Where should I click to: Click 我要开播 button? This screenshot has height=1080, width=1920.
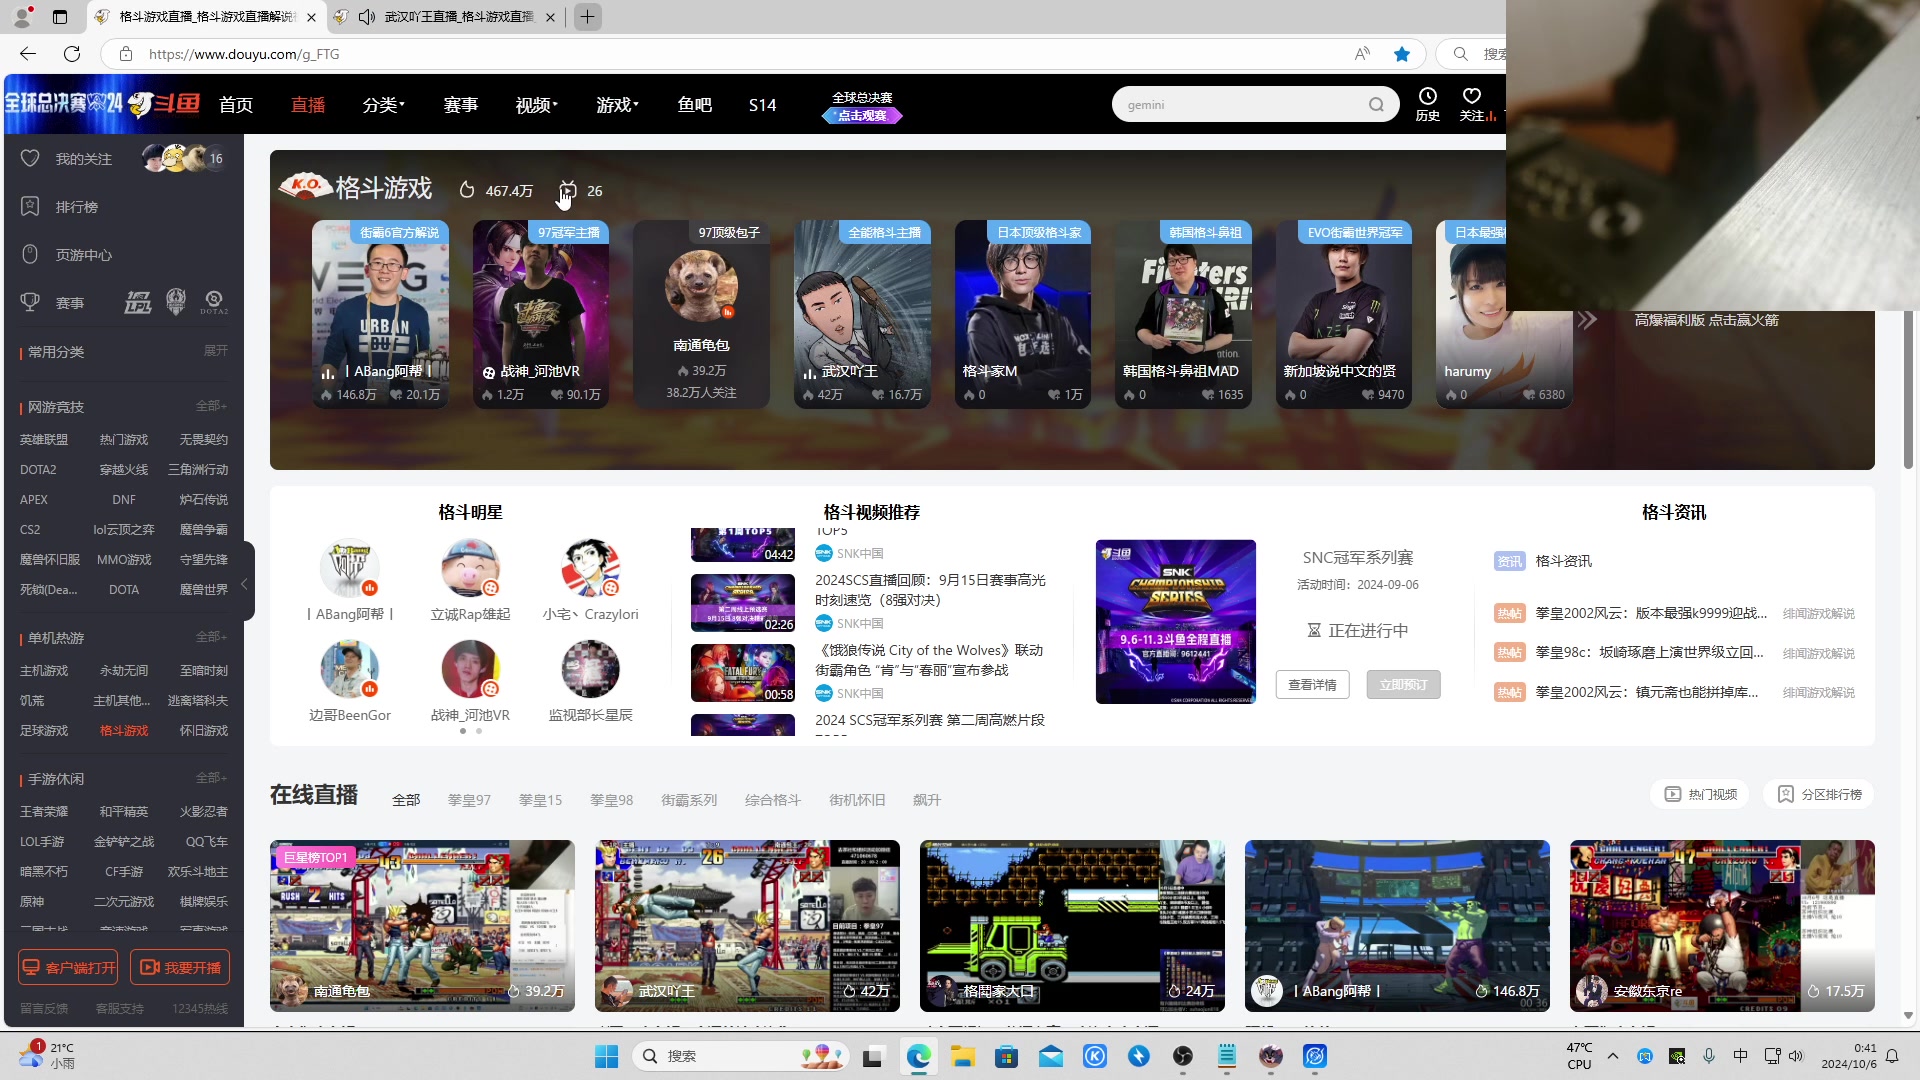pyautogui.click(x=181, y=967)
